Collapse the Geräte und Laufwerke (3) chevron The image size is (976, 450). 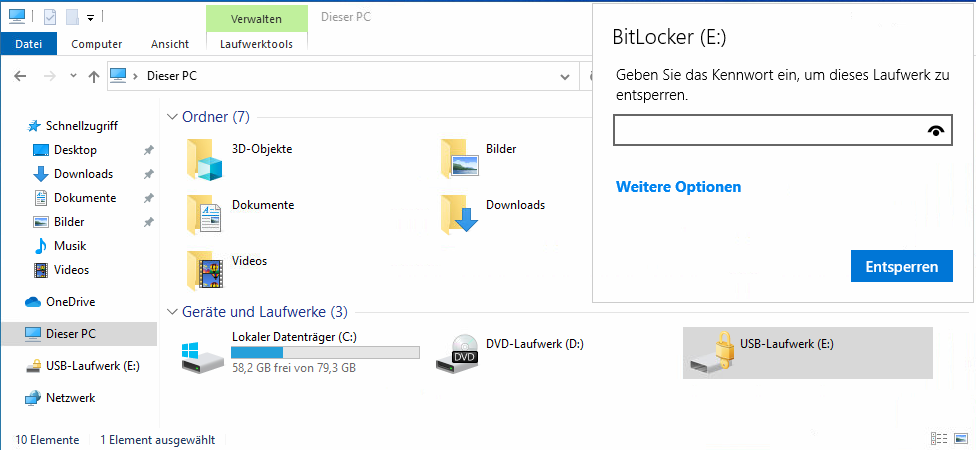click(x=172, y=311)
